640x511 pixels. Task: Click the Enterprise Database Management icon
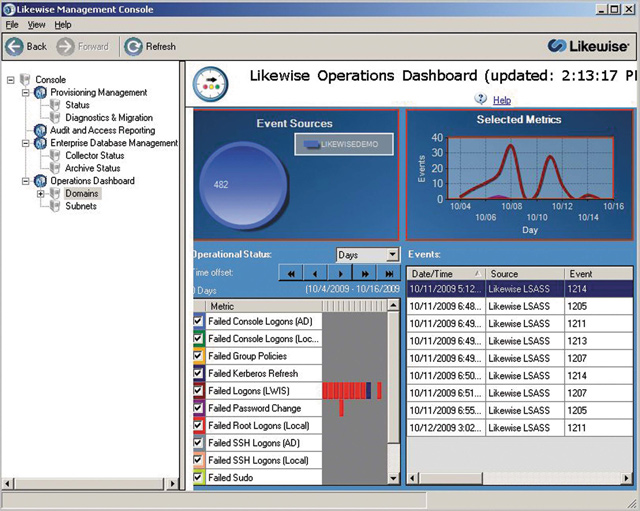tap(40, 143)
